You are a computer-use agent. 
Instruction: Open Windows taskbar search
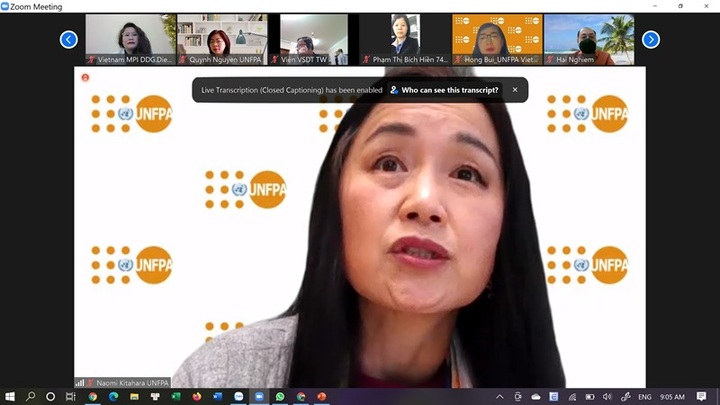pyautogui.click(x=30, y=396)
